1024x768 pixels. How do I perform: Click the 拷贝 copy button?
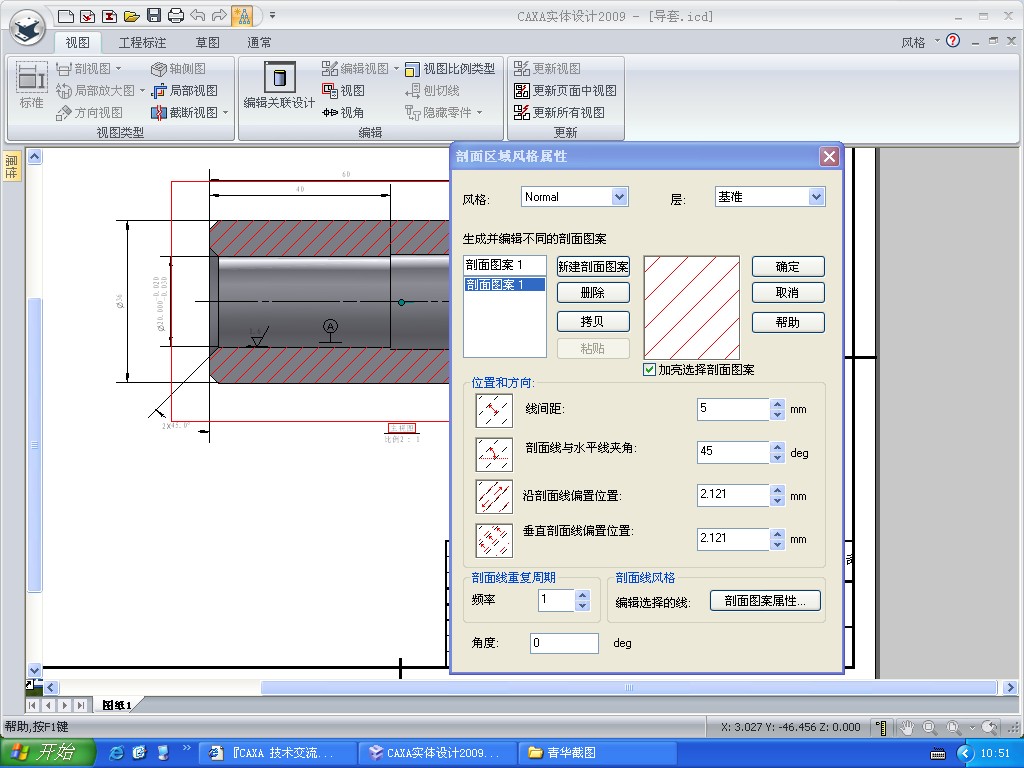point(593,321)
